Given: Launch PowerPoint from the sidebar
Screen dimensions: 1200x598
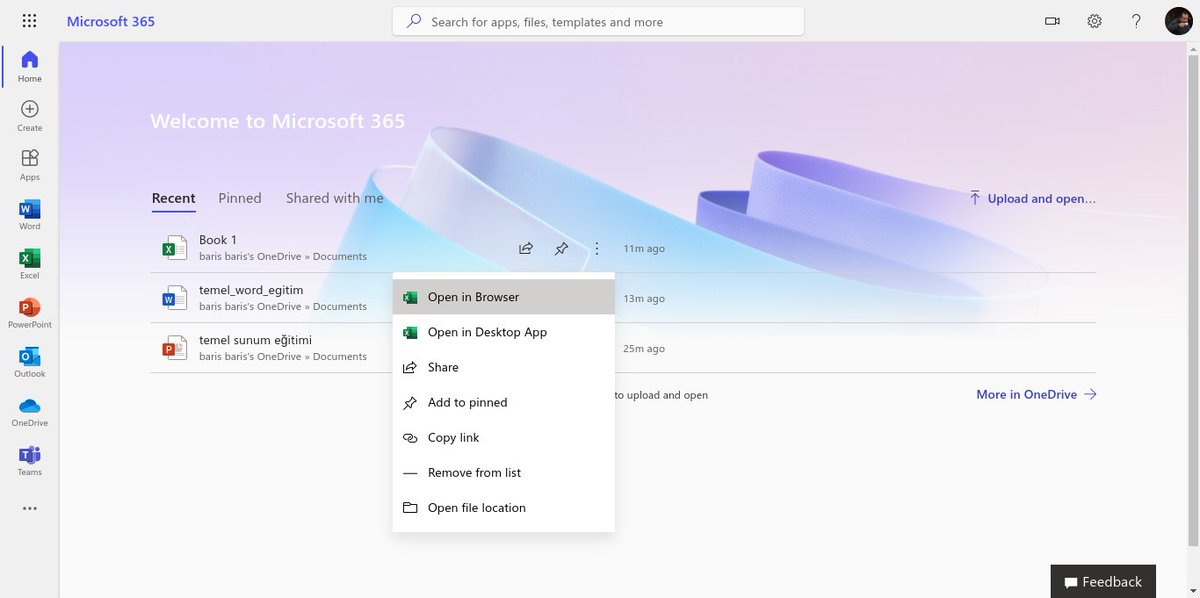Looking at the screenshot, I should tap(29, 312).
